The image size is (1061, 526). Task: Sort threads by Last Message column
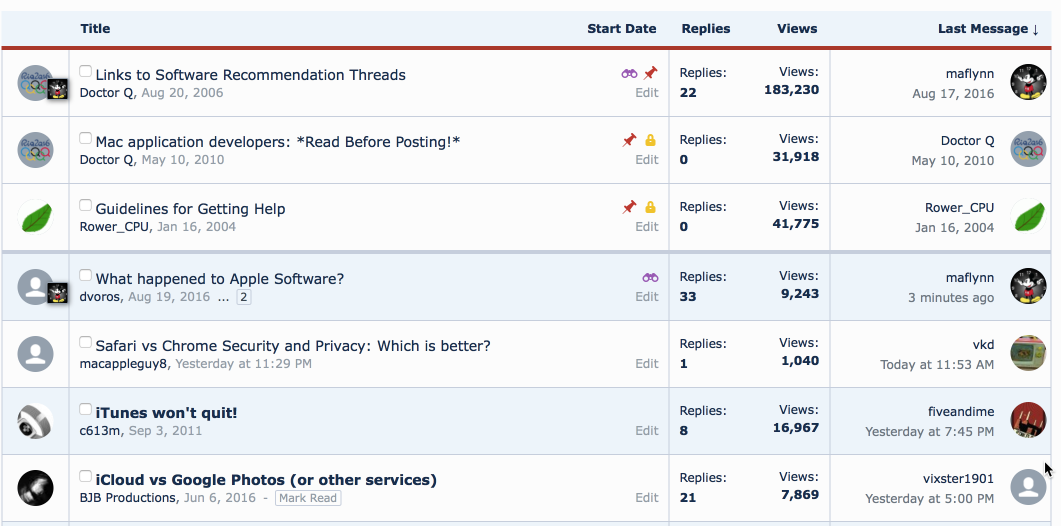987,29
